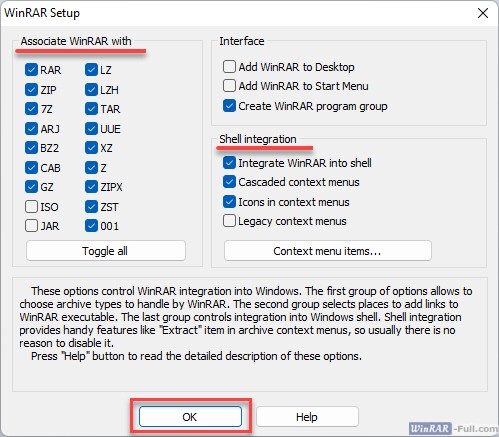Enable Legacy context menus
The width and height of the screenshot is (499, 437).
229,221
